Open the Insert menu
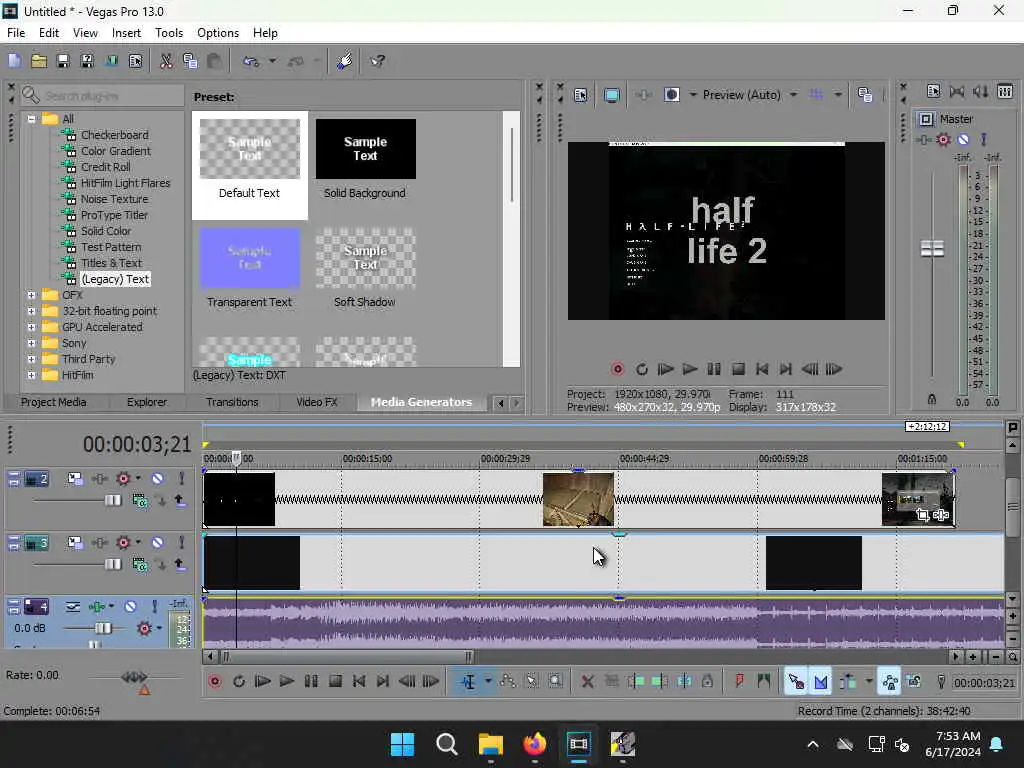The width and height of the screenshot is (1024, 768). (x=126, y=33)
